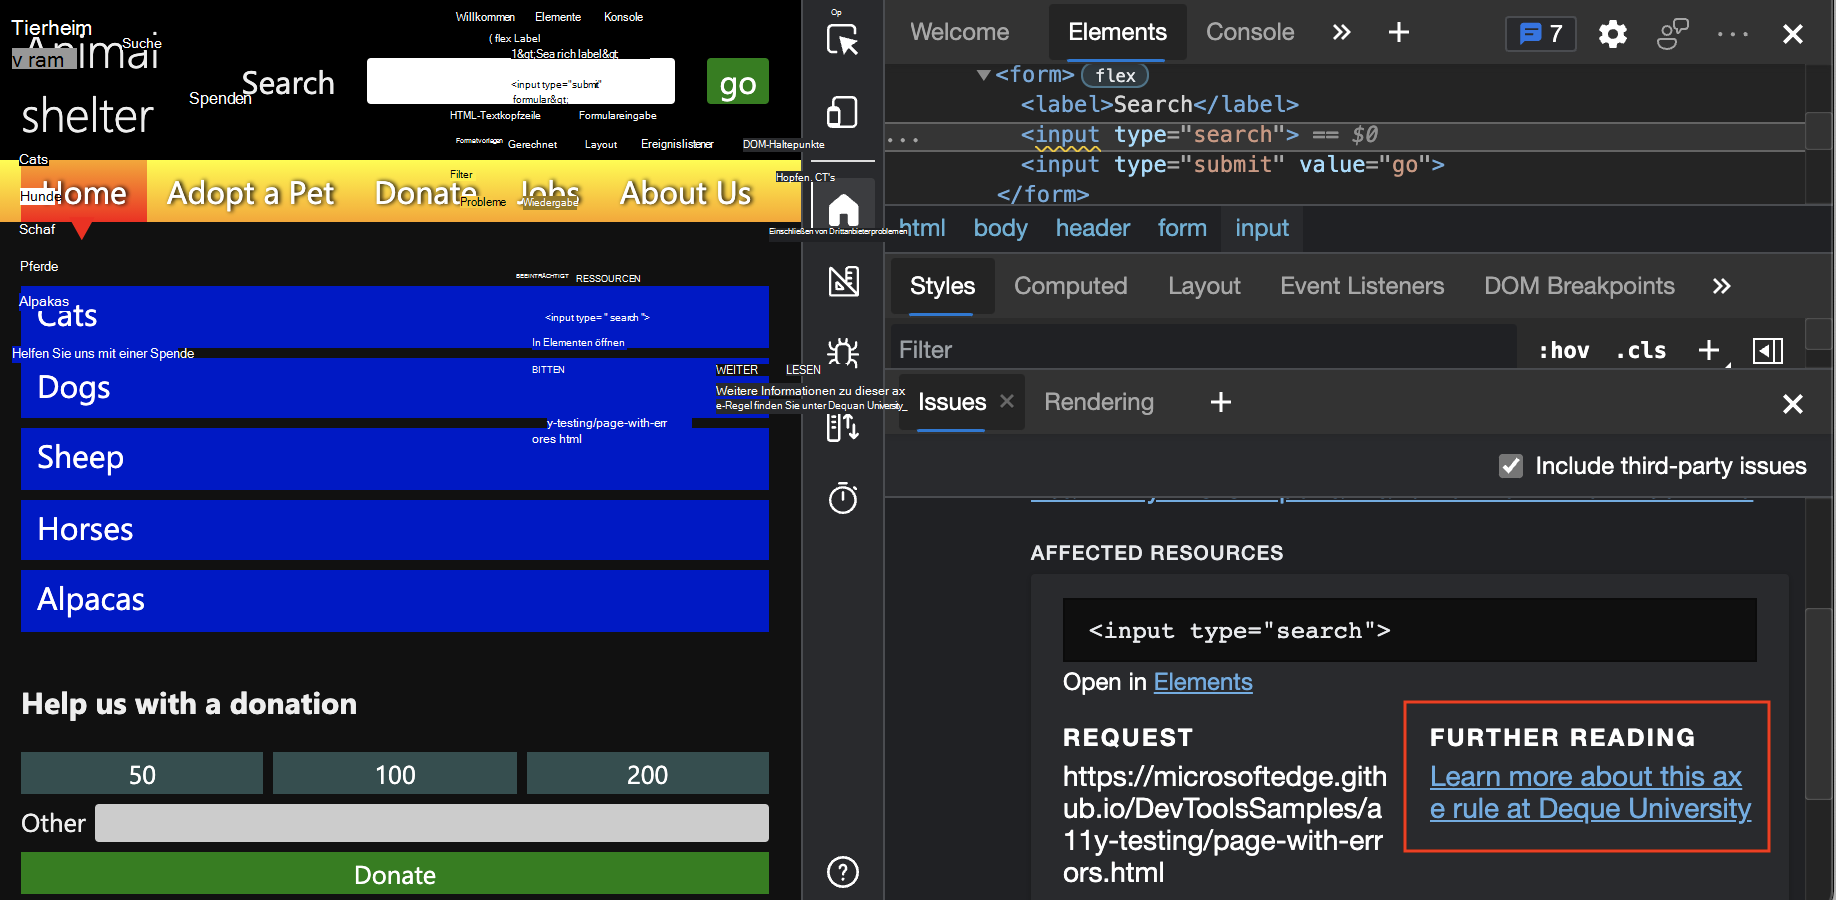The height and width of the screenshot is (900, 1836).
Task: Click the webpage search input box
Action: (521, 81)
